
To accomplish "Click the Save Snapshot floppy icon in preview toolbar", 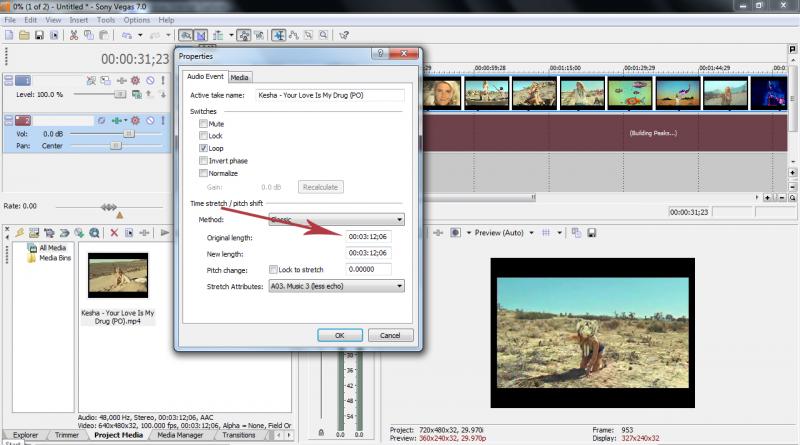I will [x=591, y=233].
